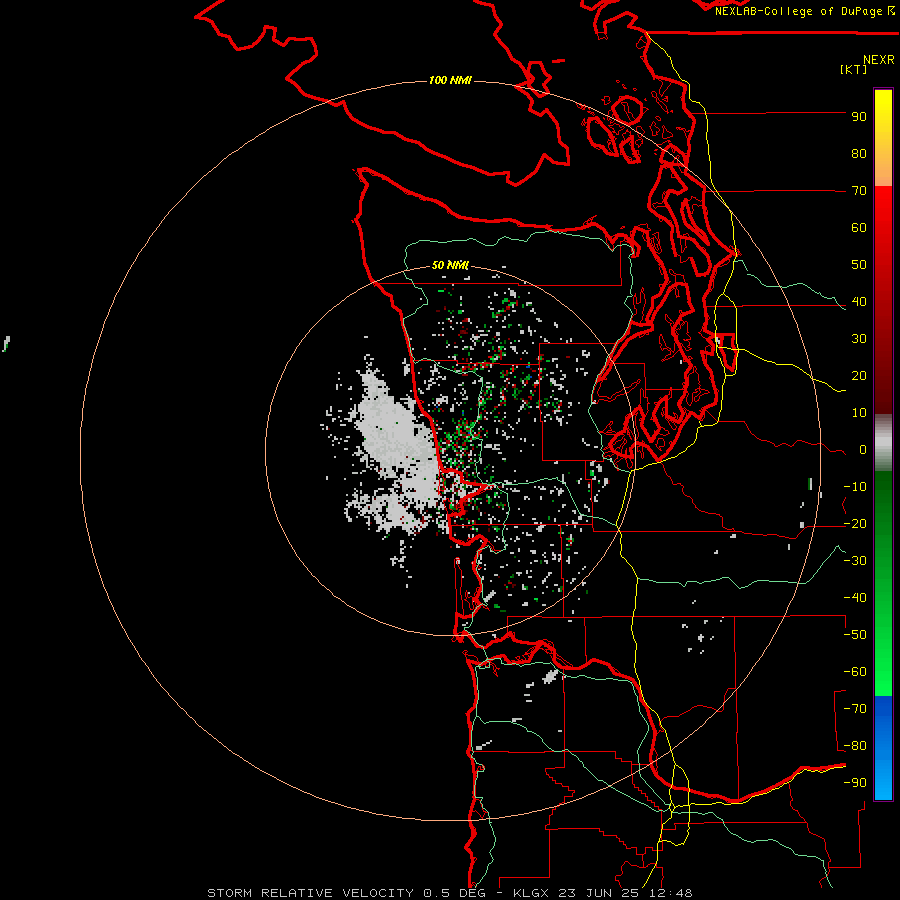Click the KLGX radar site identifier
900x900 pixels.
point(530,893)
